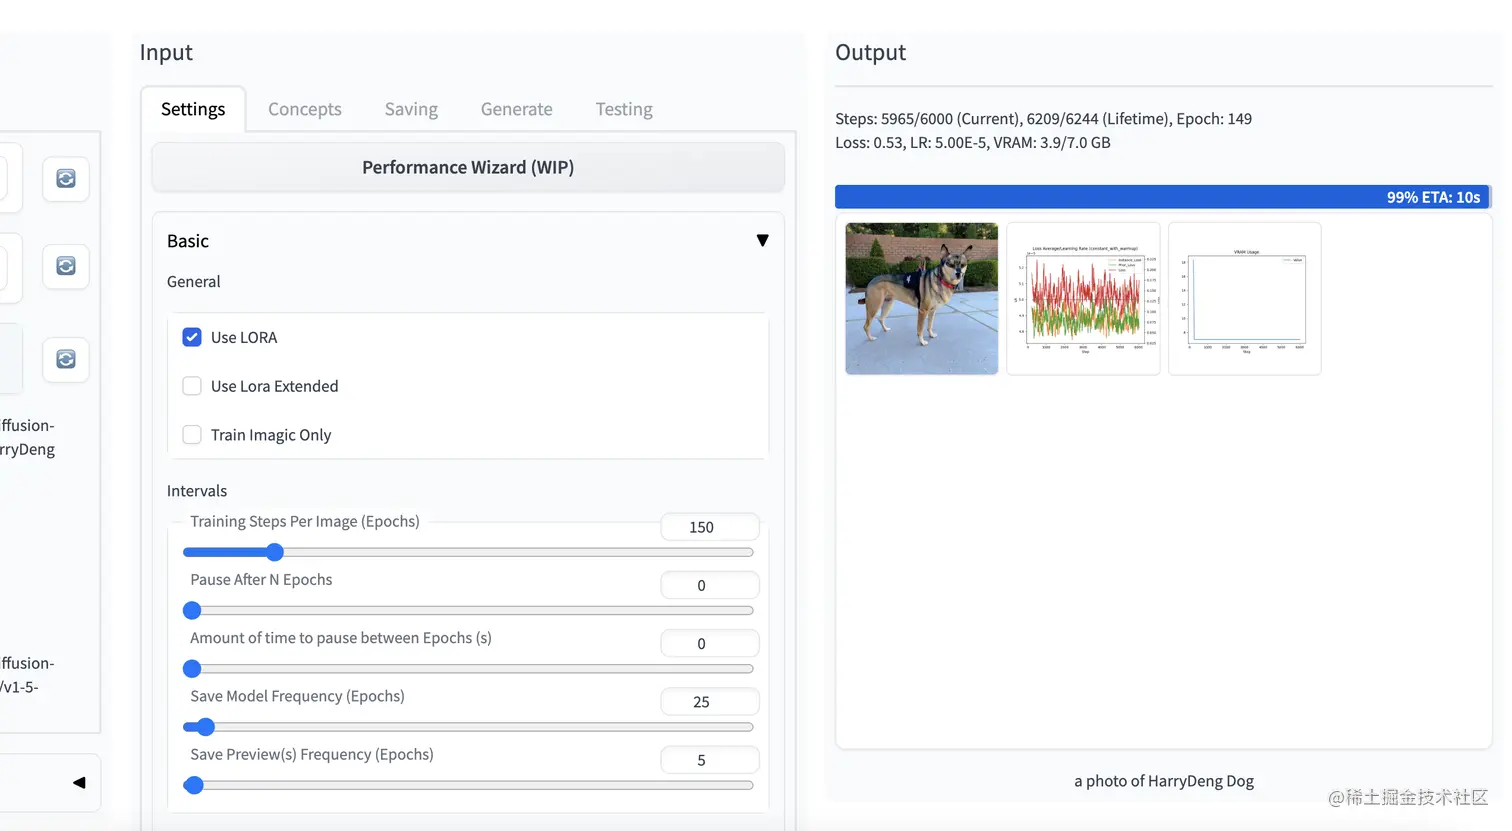Click the Save Preview(s) Frequency value field
The image size is (1512, 831).
[x=710, y=760]
